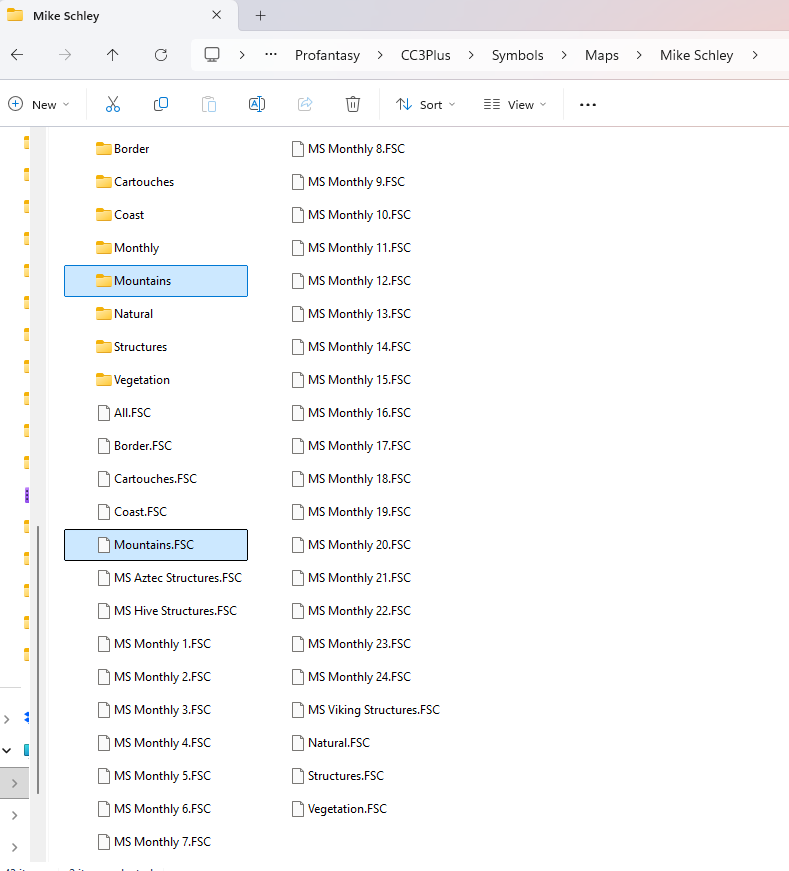Close the Mike Schley tab
The width and height of the screenshot is (789, 871).
pos(217,16)
